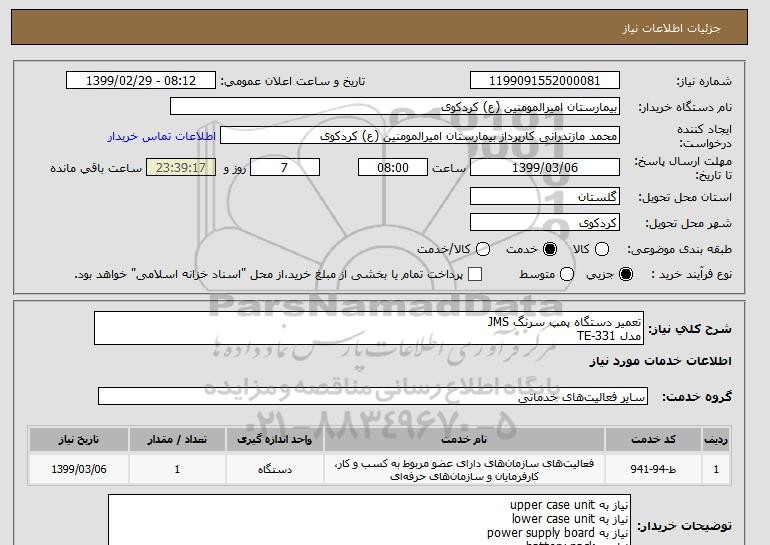Click the کد خدمت column header
The height and width of the screenshot is (545, 770).
pyautogui.click(x=653, y=439)
